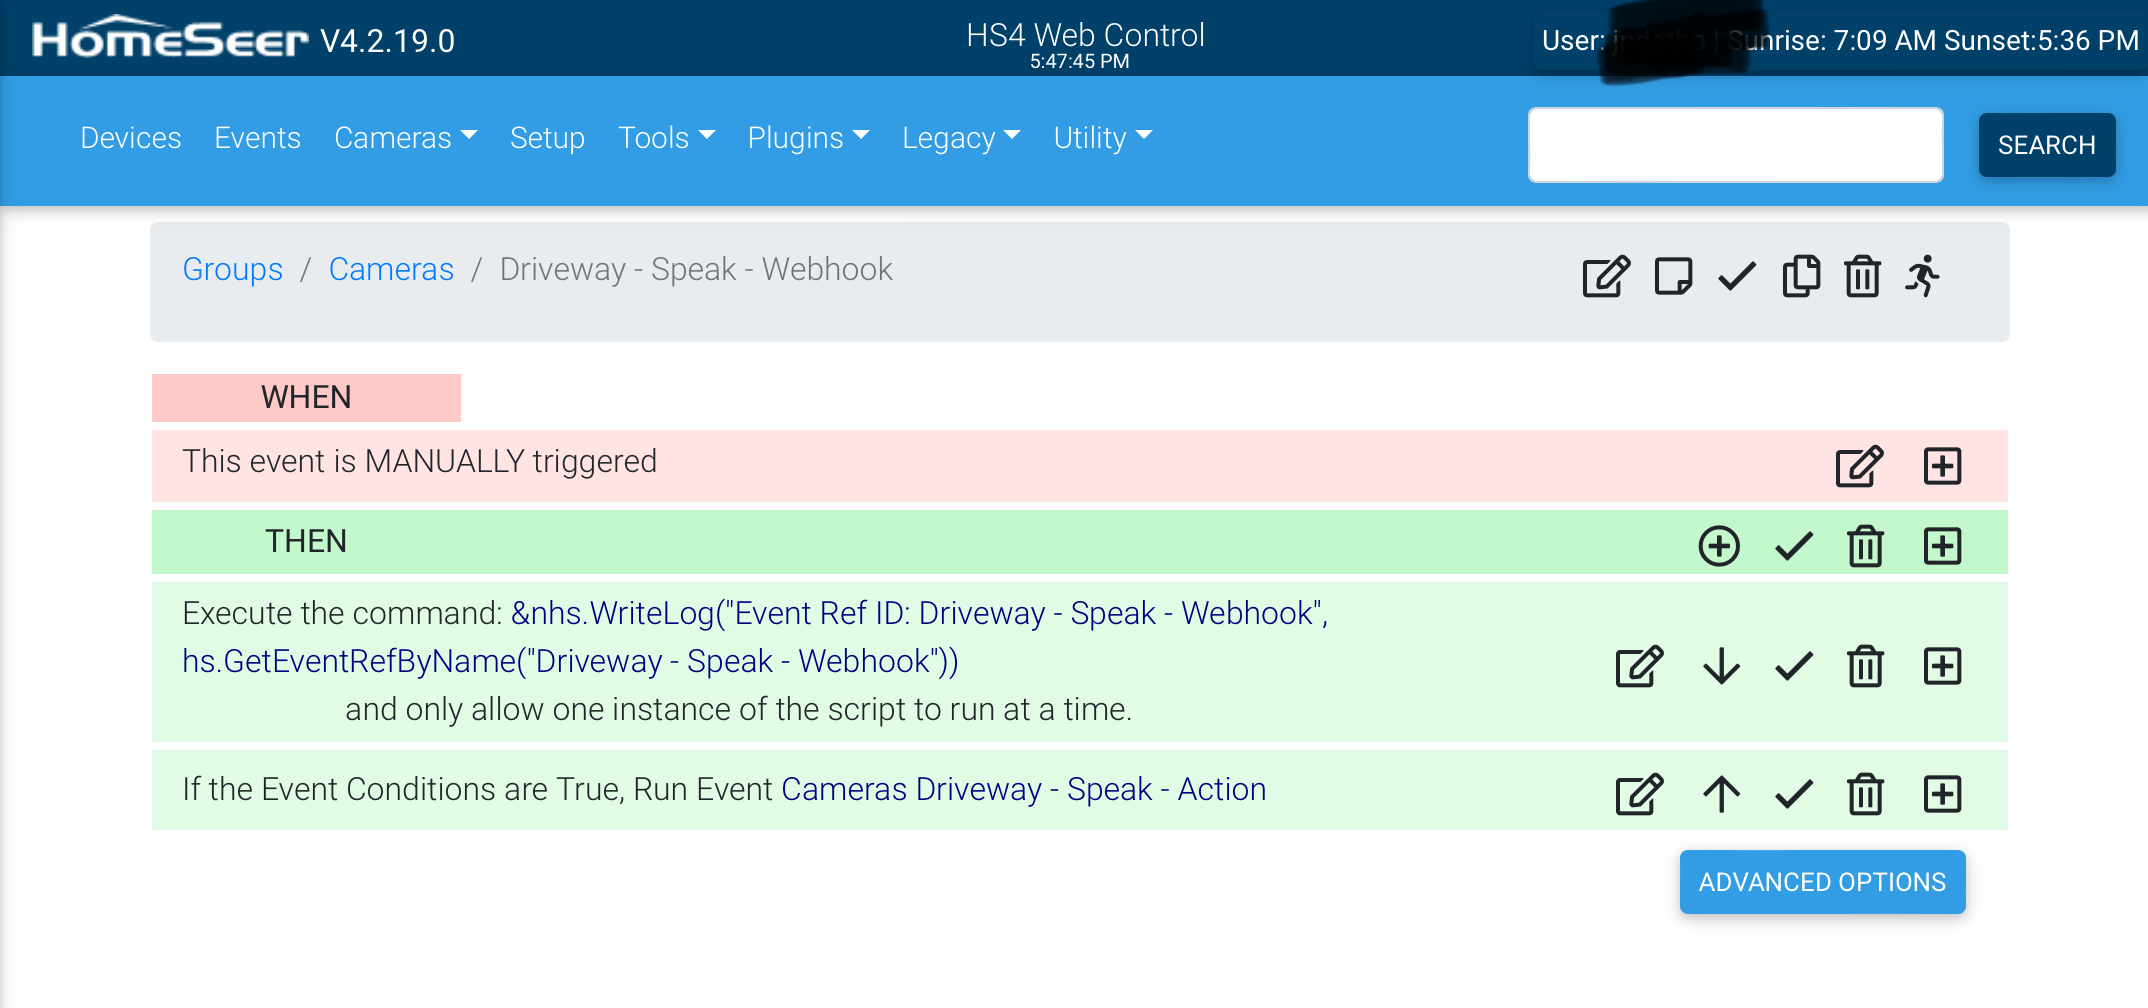This screenshot has height=1008, width=2148.
Task: Delete the Run Event action
Action: (1865, 794)
